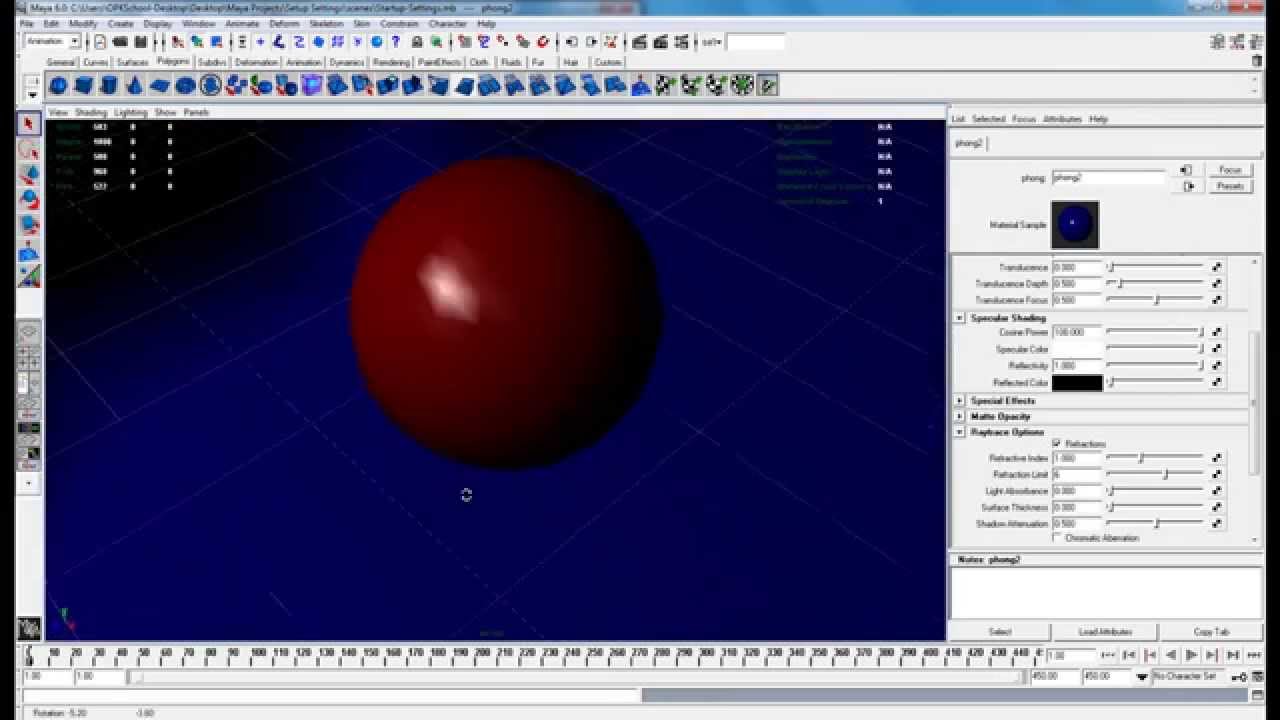Click the Copy Tab button
The height and width of the screenshot is (720, 1280).
1211,632
